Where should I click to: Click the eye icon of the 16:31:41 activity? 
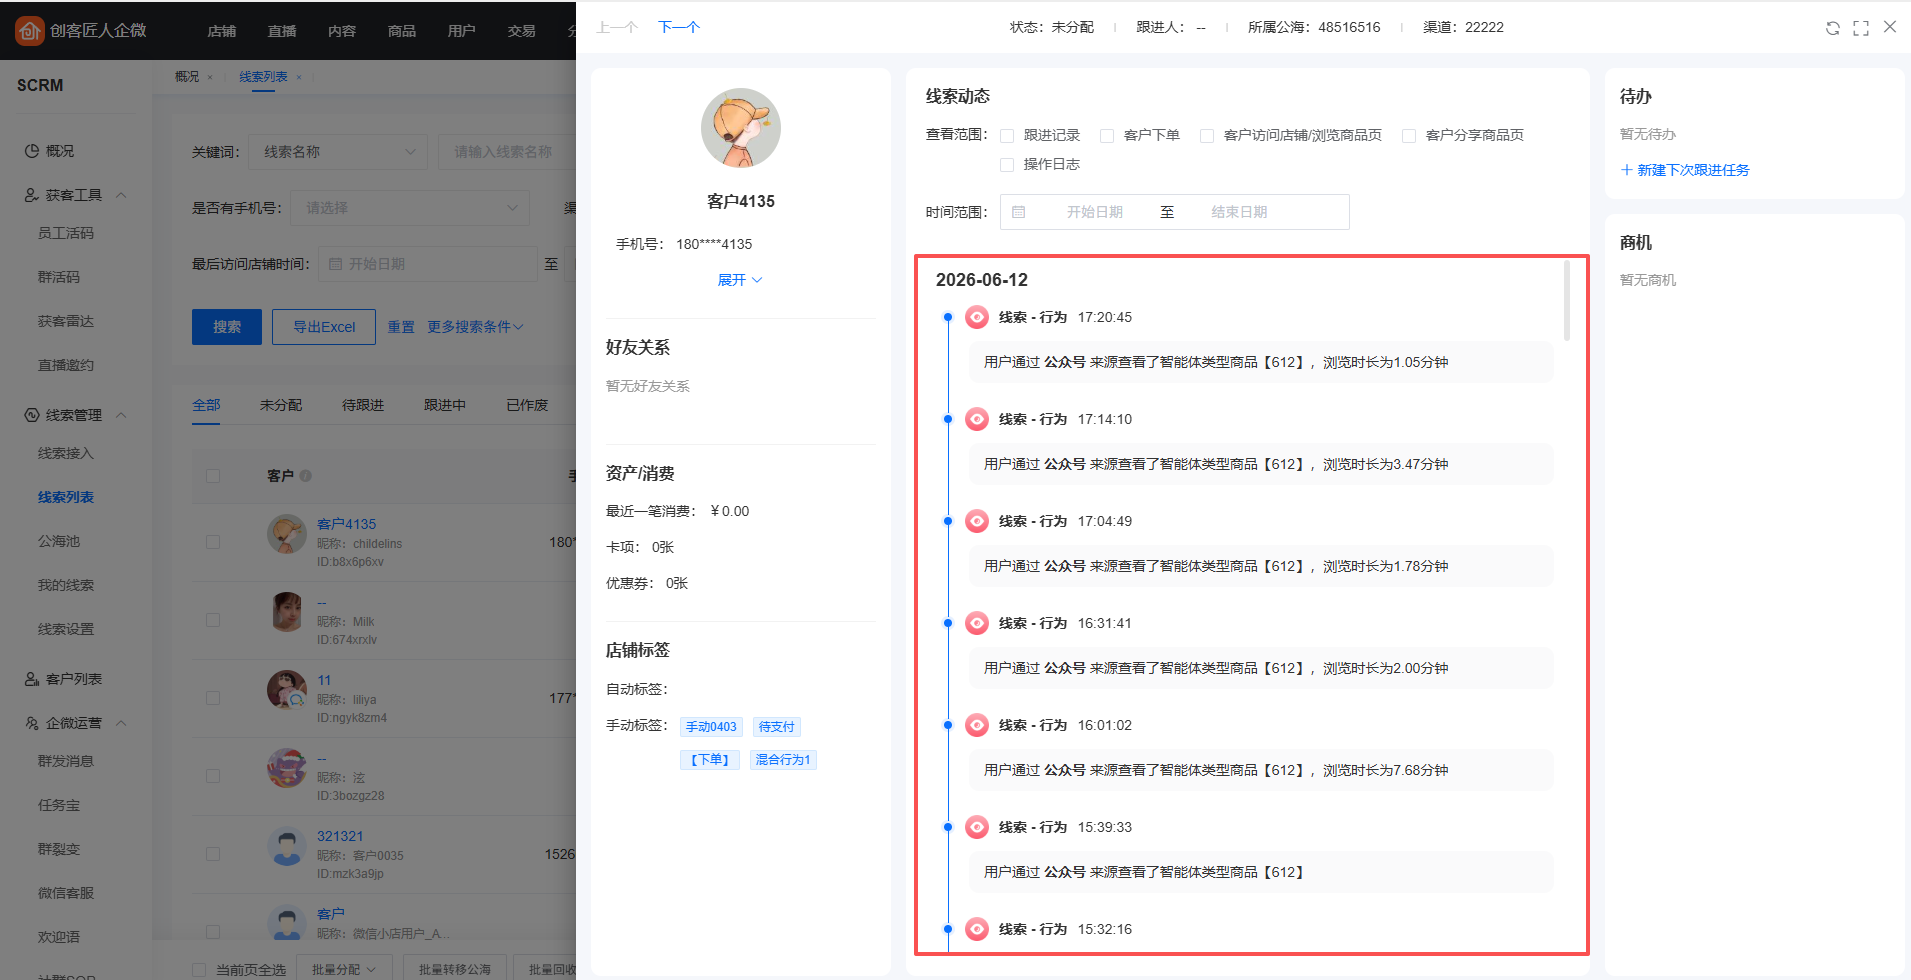pyautogui.click(x=977, y=623)
